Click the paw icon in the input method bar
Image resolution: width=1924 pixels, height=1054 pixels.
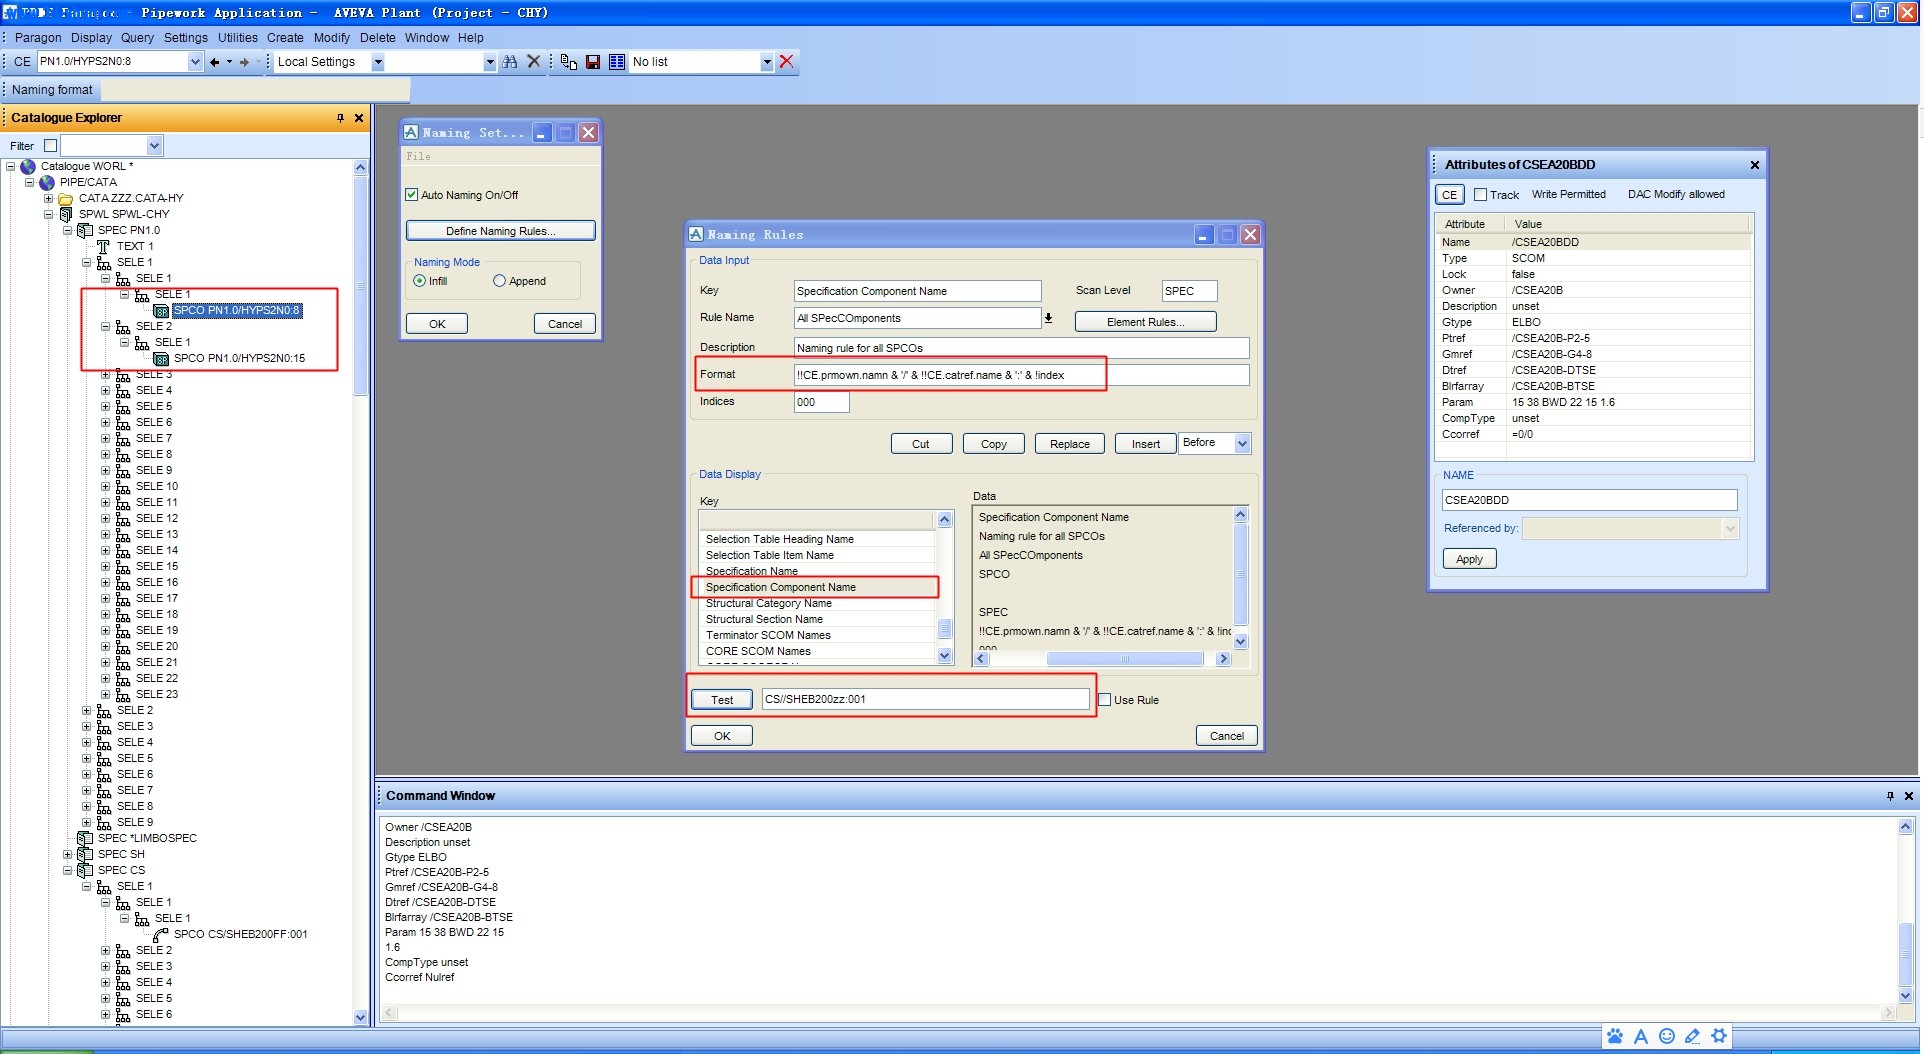tap(1615, 1036)
